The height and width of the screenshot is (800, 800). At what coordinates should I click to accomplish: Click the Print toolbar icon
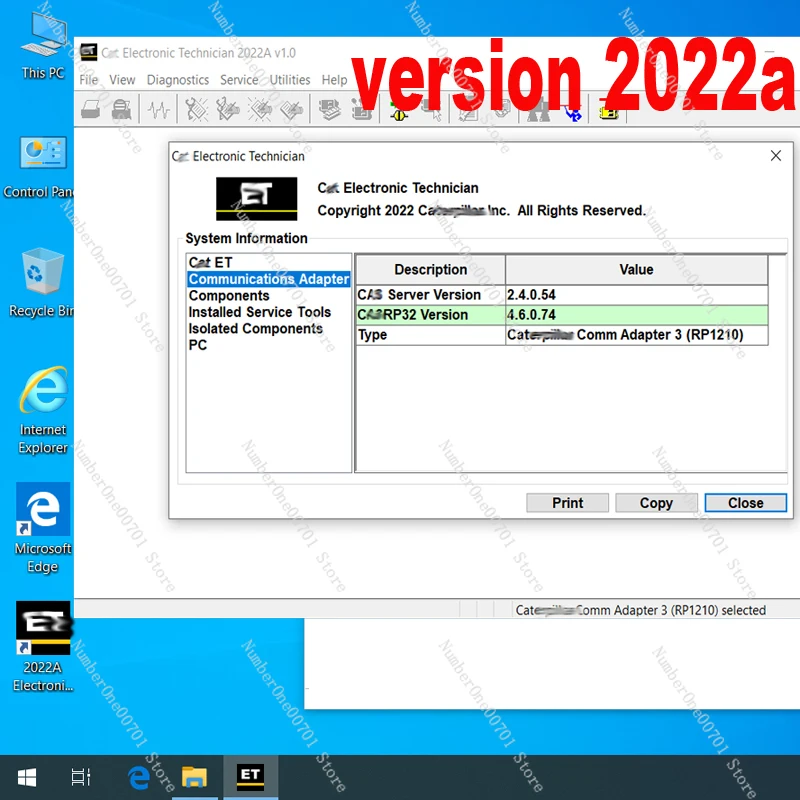(x=91, y=109)
